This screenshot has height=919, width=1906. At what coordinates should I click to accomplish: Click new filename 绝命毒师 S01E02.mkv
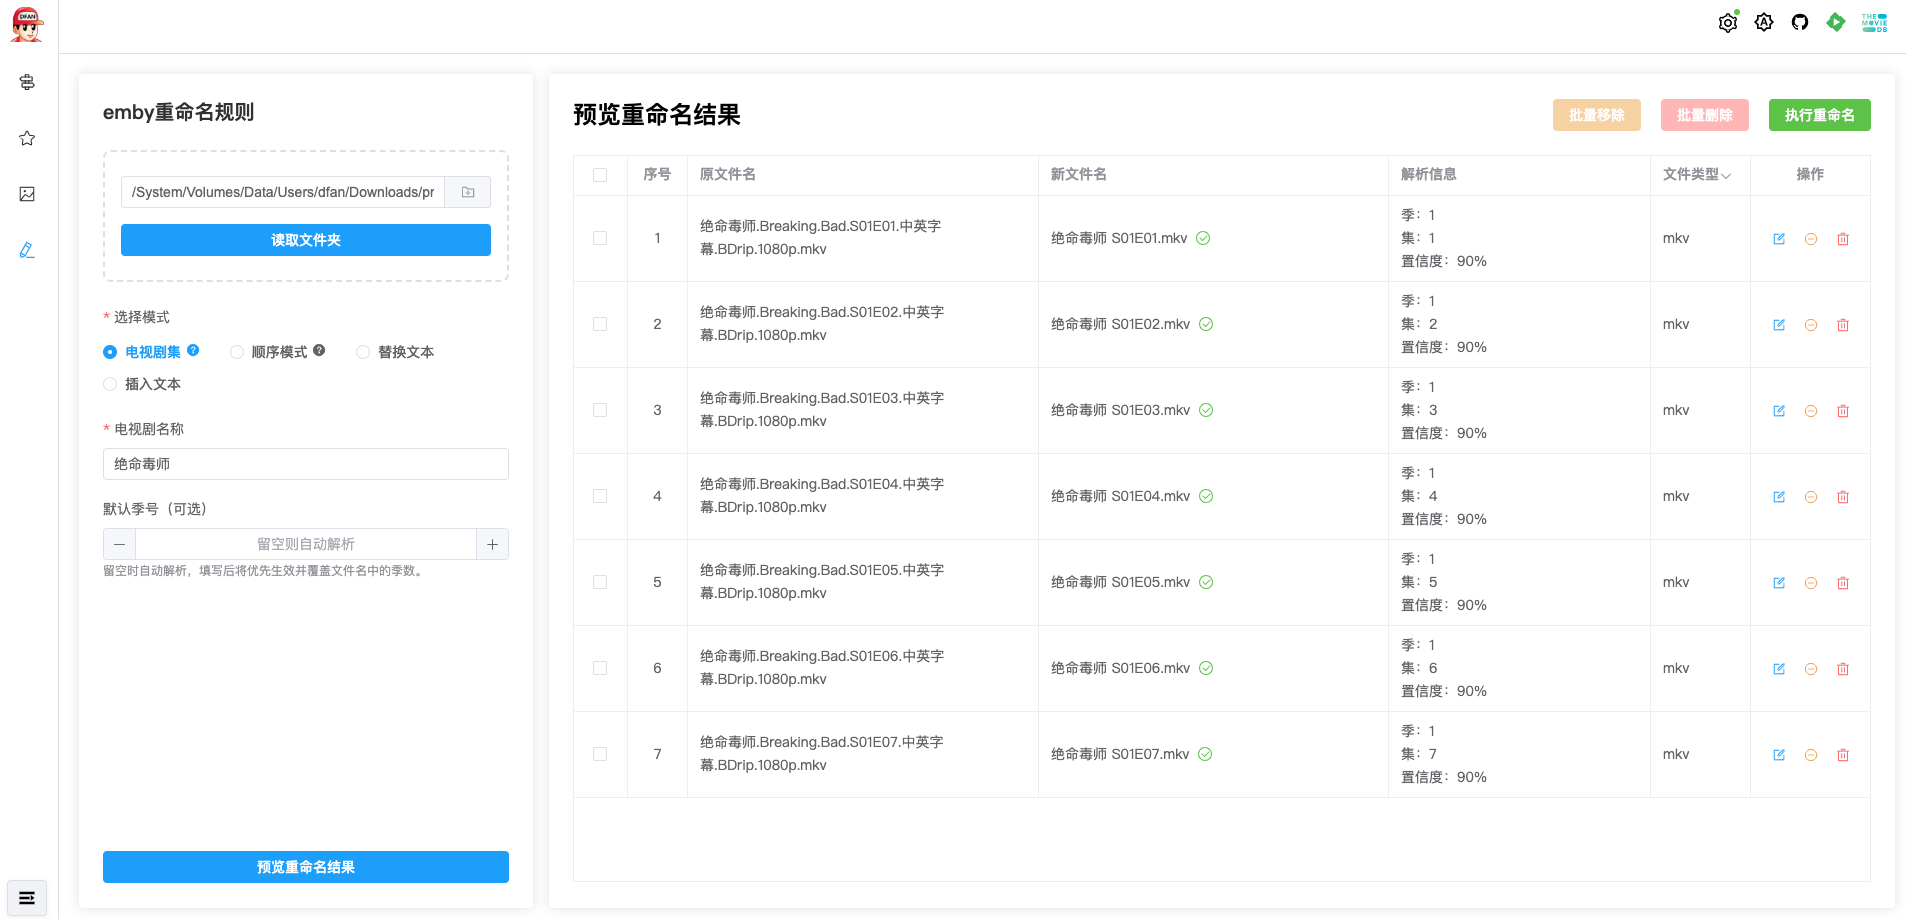point(1120,324)
